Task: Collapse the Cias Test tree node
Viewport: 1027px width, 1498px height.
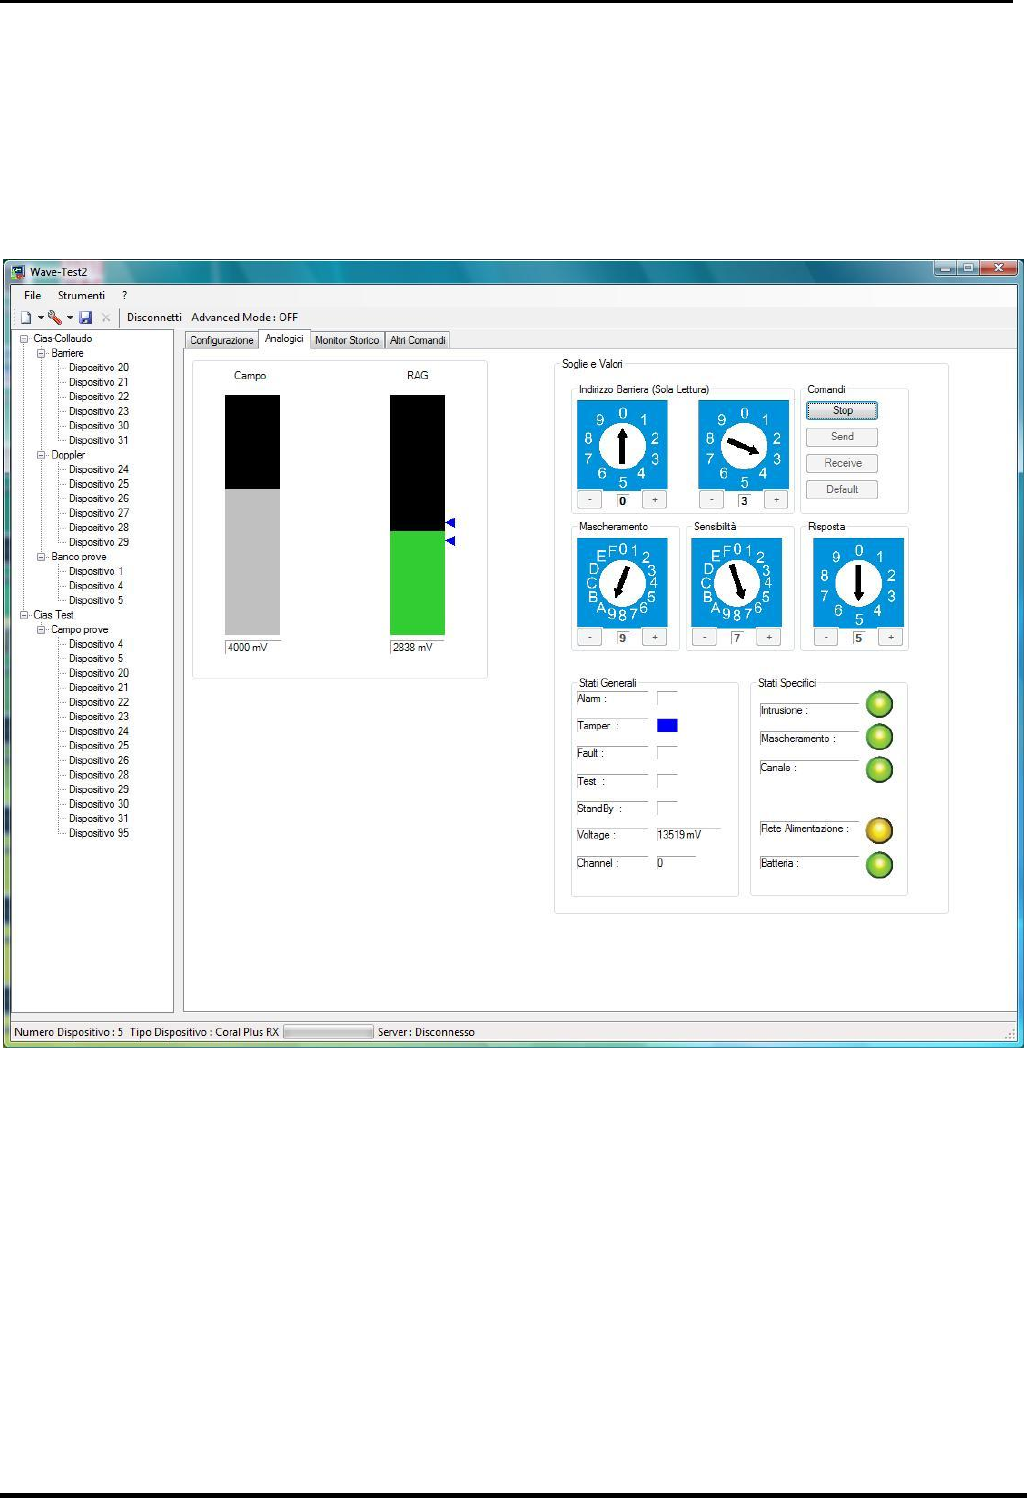Action: [24, 615]
